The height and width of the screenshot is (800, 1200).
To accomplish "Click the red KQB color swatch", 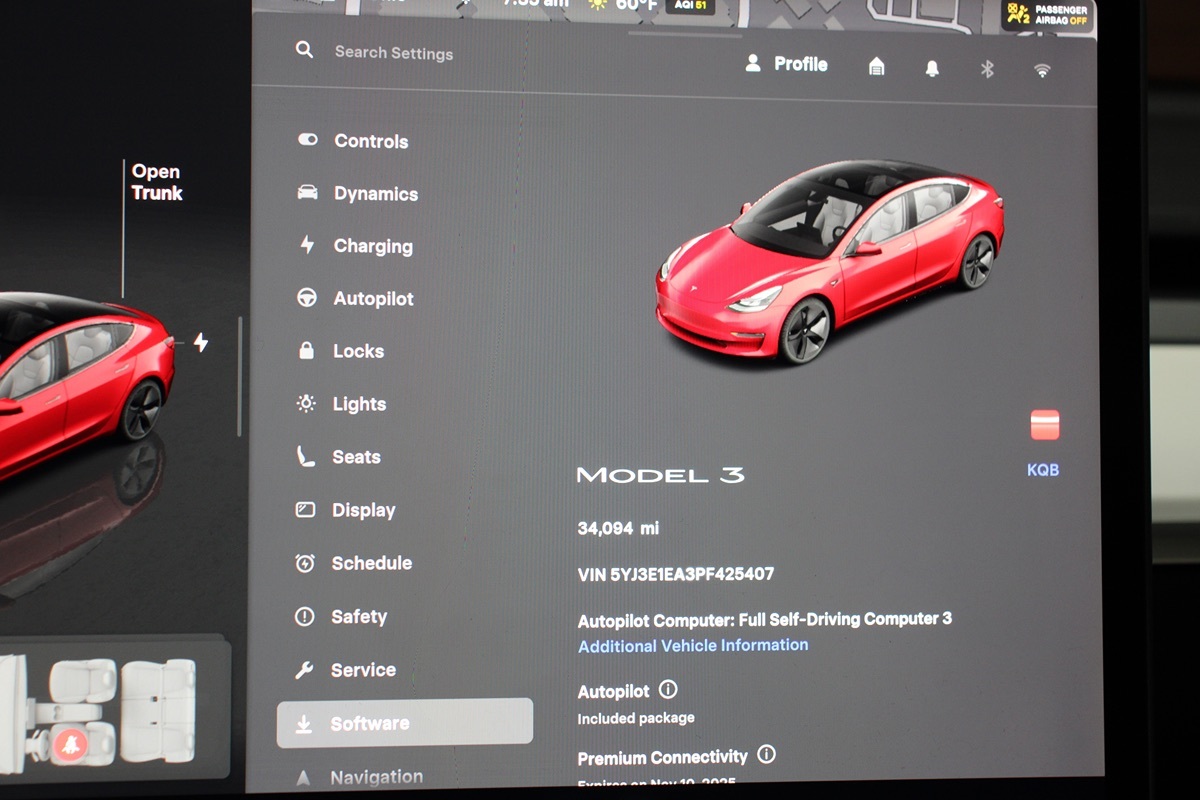I will point(1044,425).
